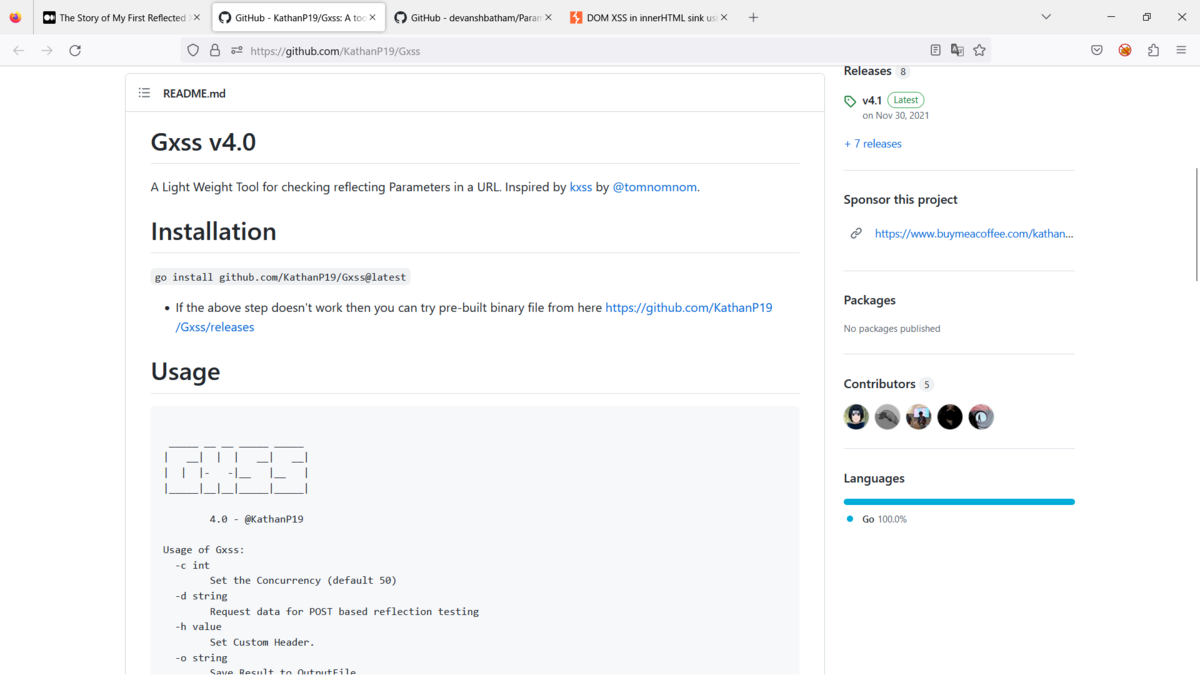This screenshot has width=1200, height=675.
Task: Open README outline menu icon
Action: click(x=144, y=93)
